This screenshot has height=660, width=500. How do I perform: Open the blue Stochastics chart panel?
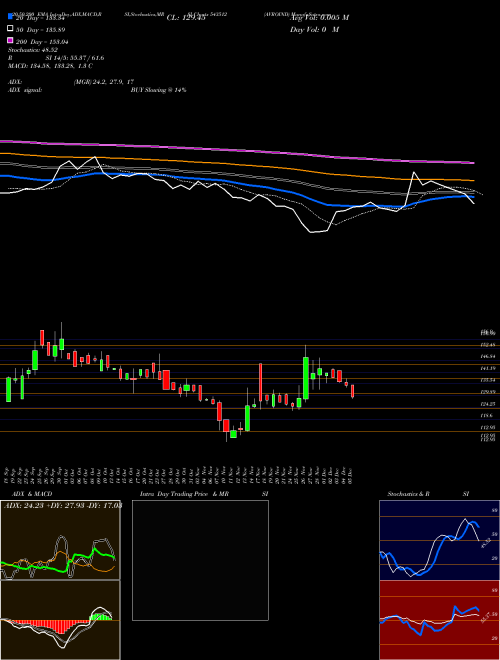tap(439, 540)
